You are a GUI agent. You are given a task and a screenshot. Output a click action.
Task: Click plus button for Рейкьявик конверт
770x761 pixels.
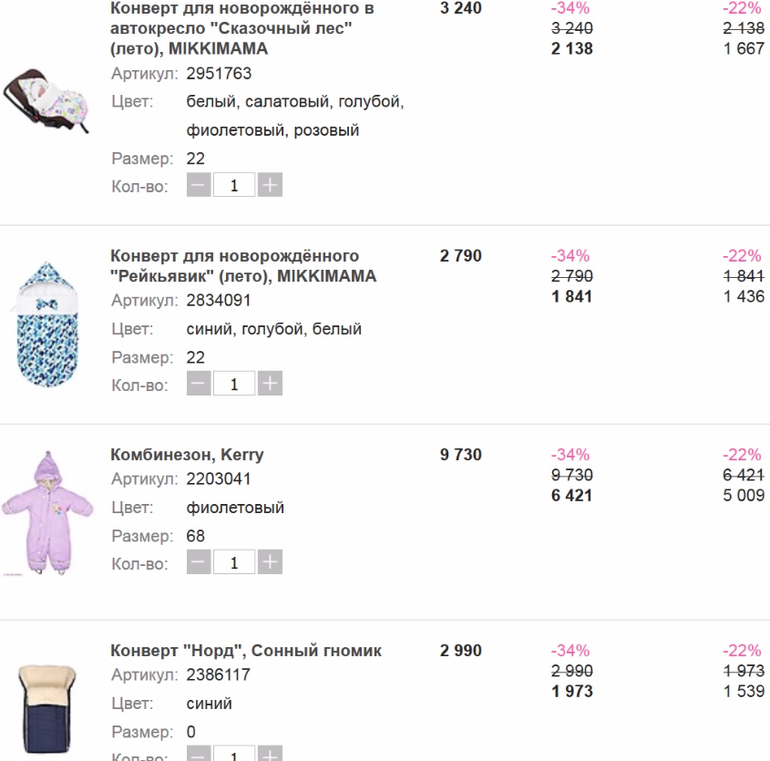pos(270,384)
